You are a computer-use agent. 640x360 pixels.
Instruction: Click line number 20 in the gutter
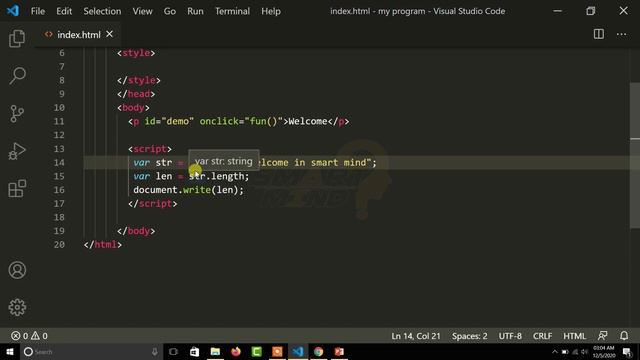point(59,244)
